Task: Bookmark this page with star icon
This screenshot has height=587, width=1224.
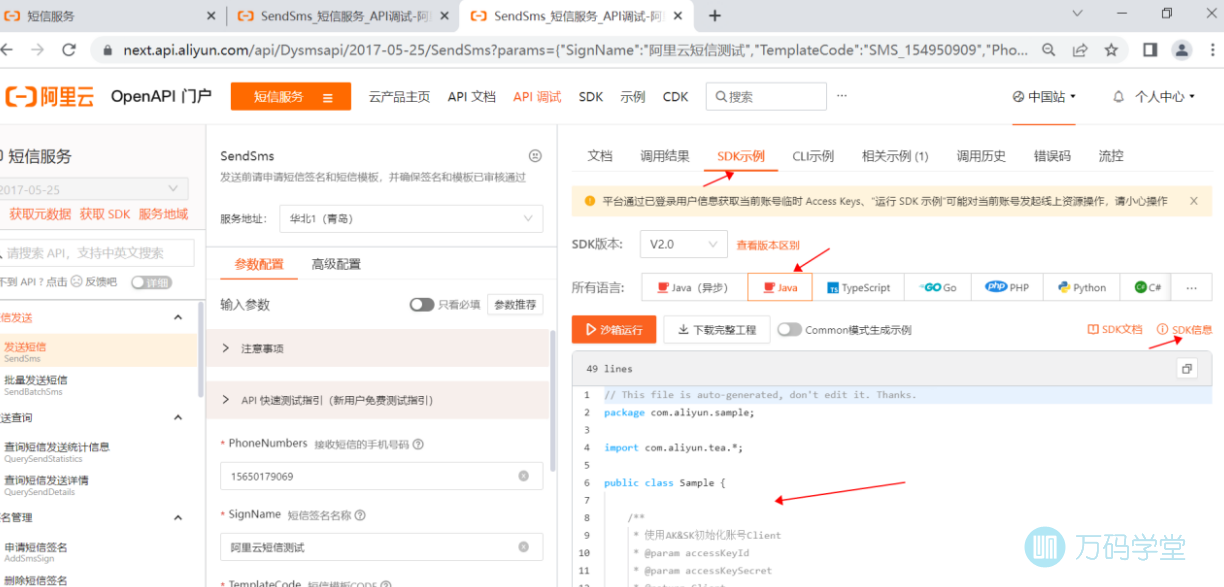Action: pos(1111,49)
